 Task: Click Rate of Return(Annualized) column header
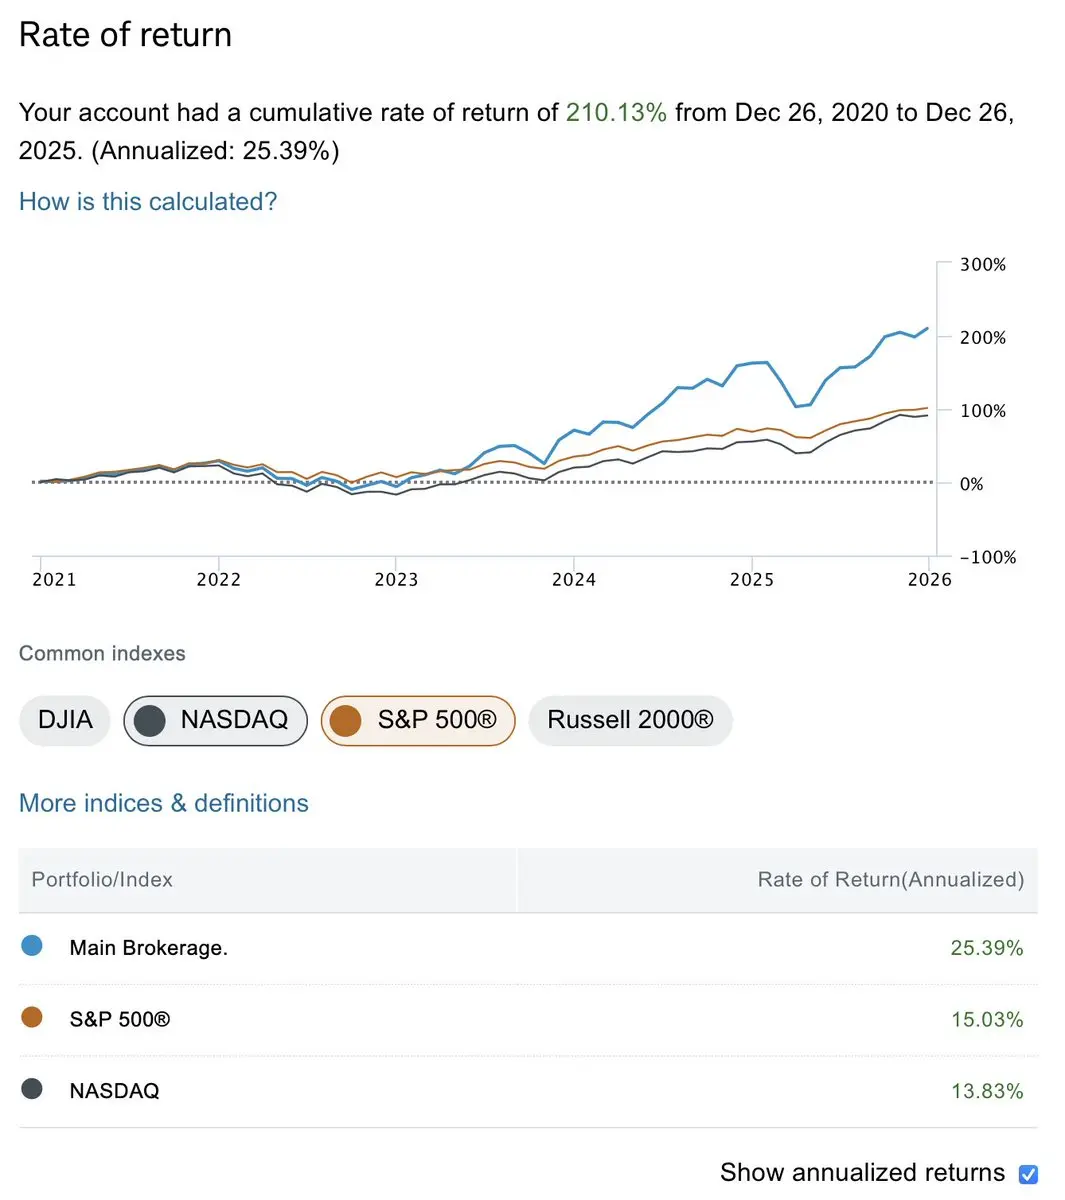point(890,880)
